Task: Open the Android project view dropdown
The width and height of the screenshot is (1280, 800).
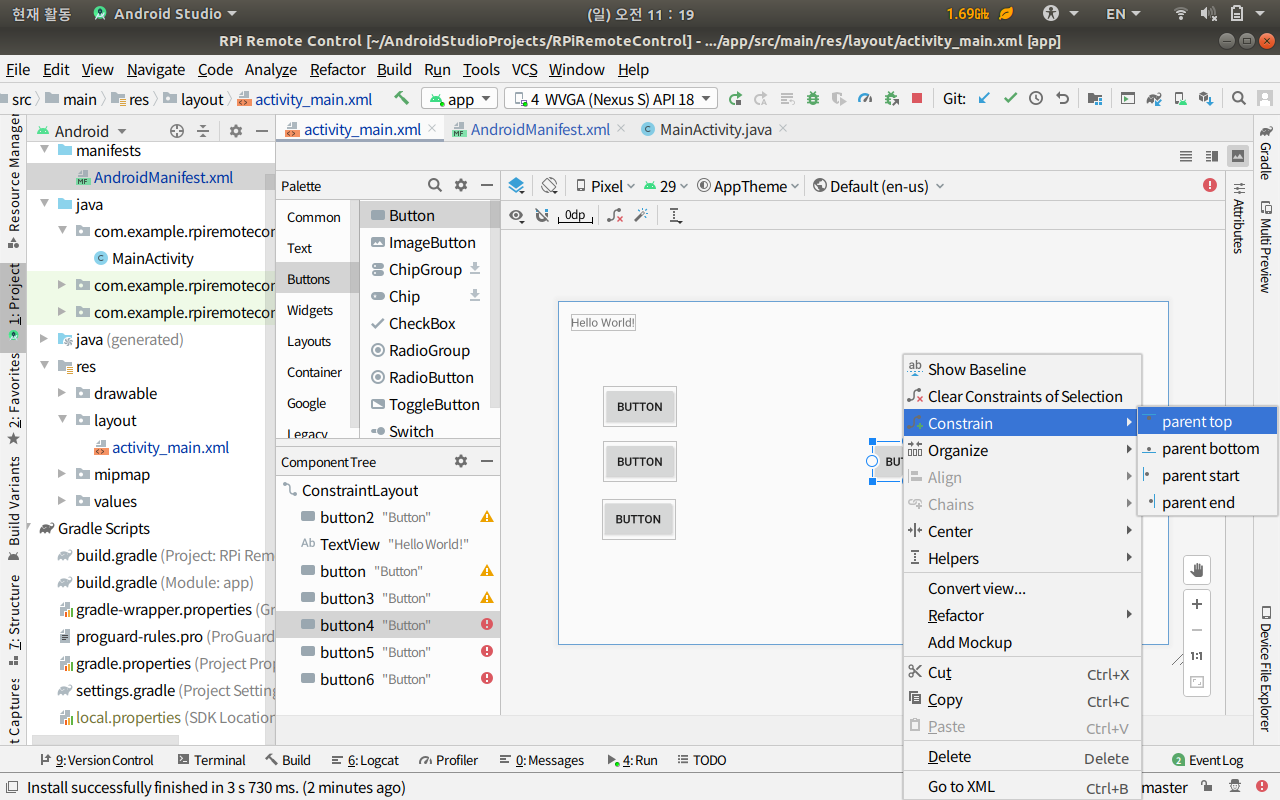Action: click(x=82, y=131)
